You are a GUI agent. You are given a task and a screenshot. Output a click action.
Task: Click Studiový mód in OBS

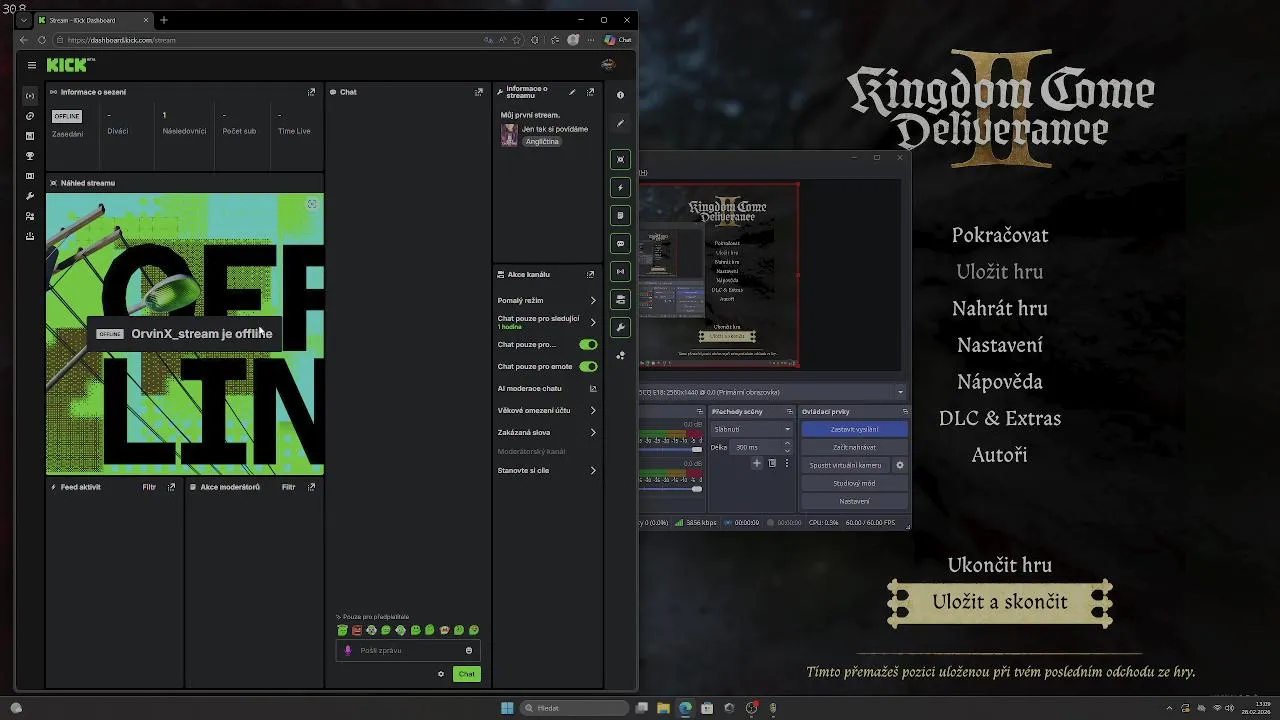click(x=854, y=483)
